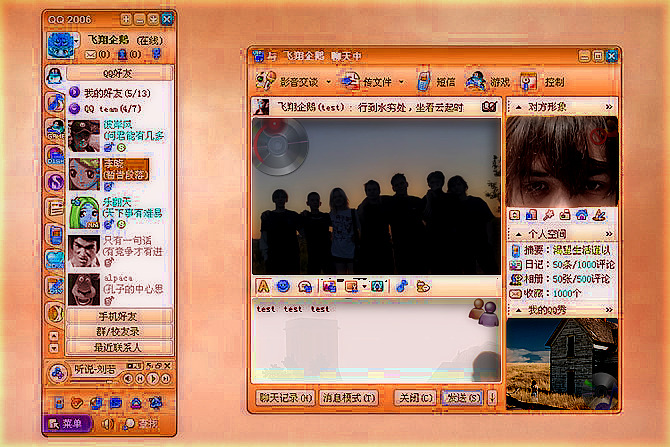Collapse the 对方形象 panel triangle
Screen dimensions: 670x447
tap(518, 107)
